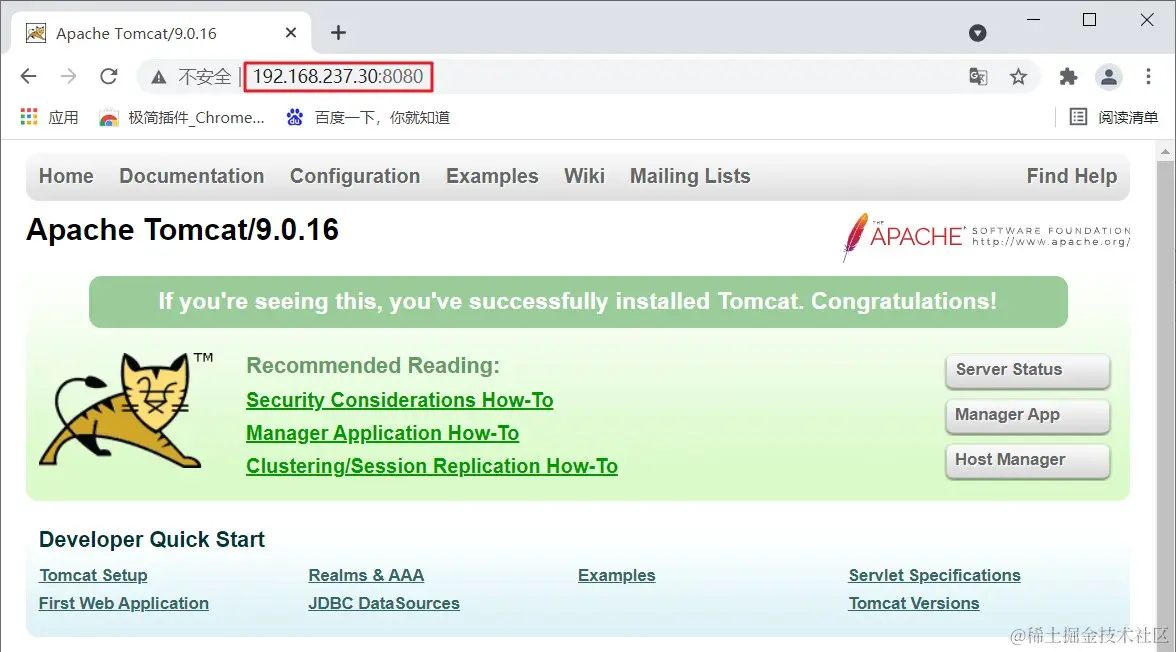Click the Tomcat cat logo image

[x=126, y=410]
